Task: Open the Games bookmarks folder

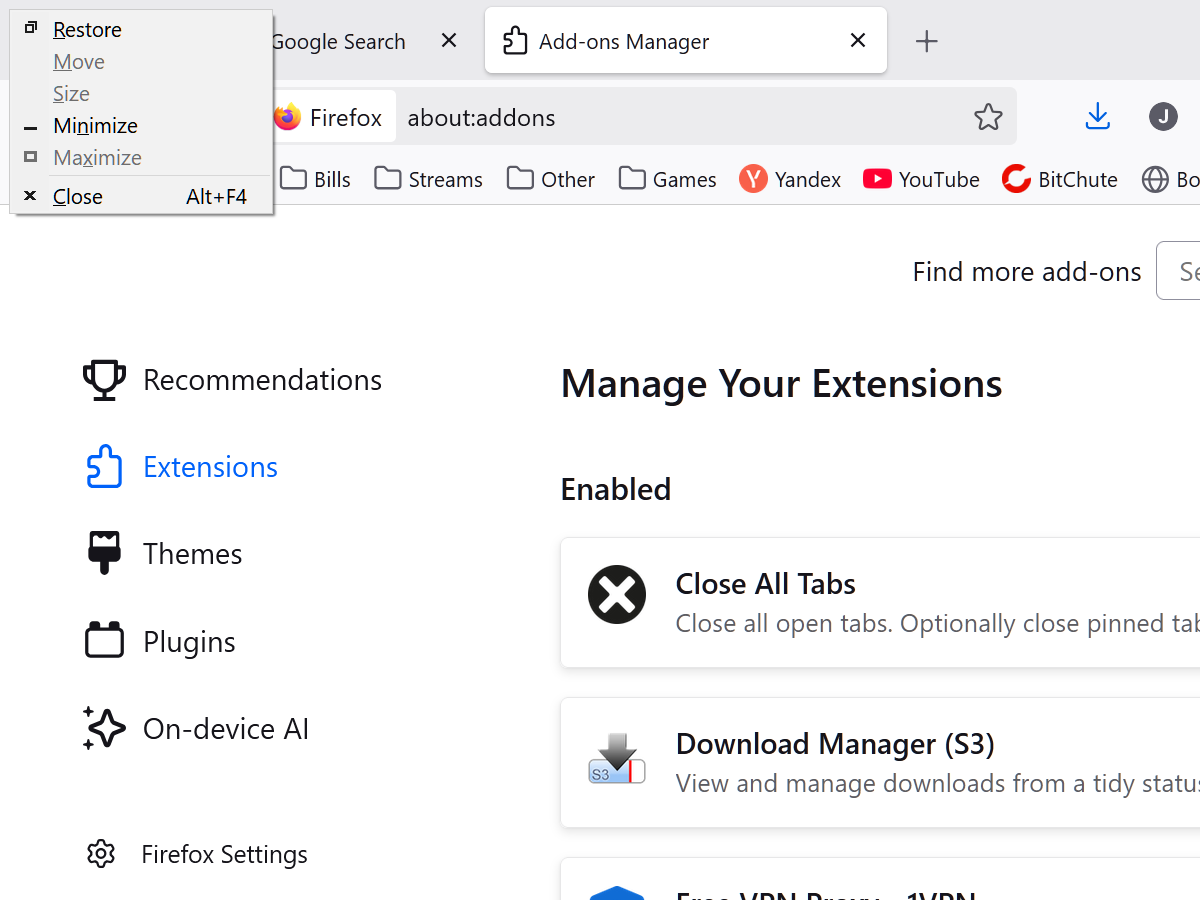Action: click(667, 179)
